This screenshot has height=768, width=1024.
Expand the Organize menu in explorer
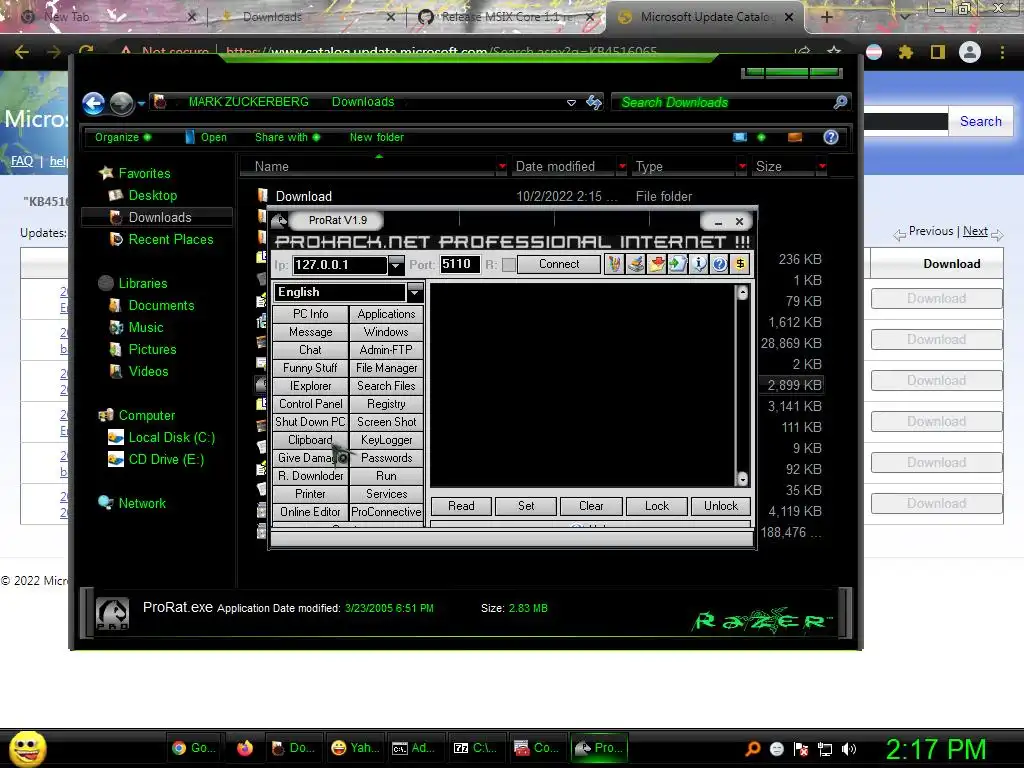click(x=123, y=137)
